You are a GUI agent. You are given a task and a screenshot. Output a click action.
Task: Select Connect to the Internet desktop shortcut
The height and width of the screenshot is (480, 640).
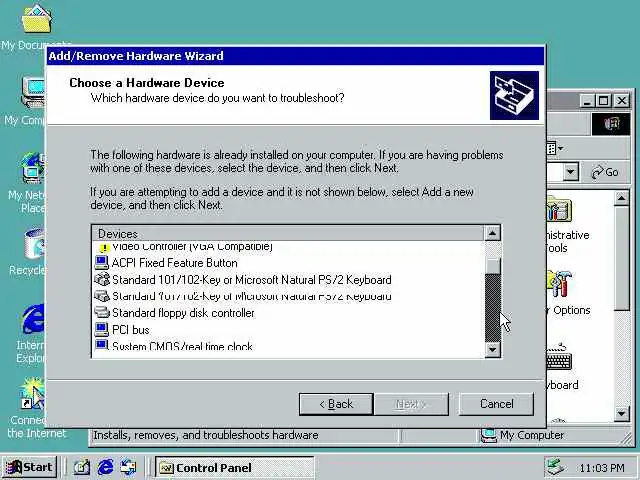click(33, 393)
